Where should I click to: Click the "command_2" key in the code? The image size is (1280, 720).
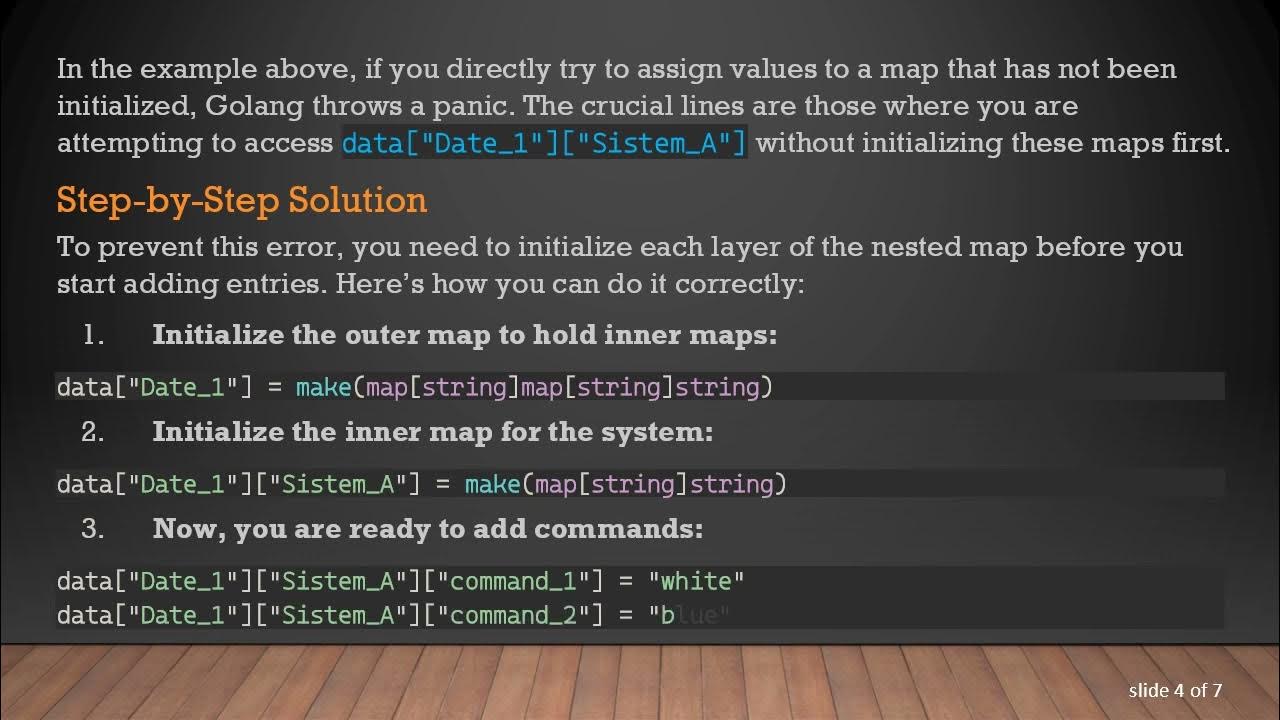[x=513, y=615]
